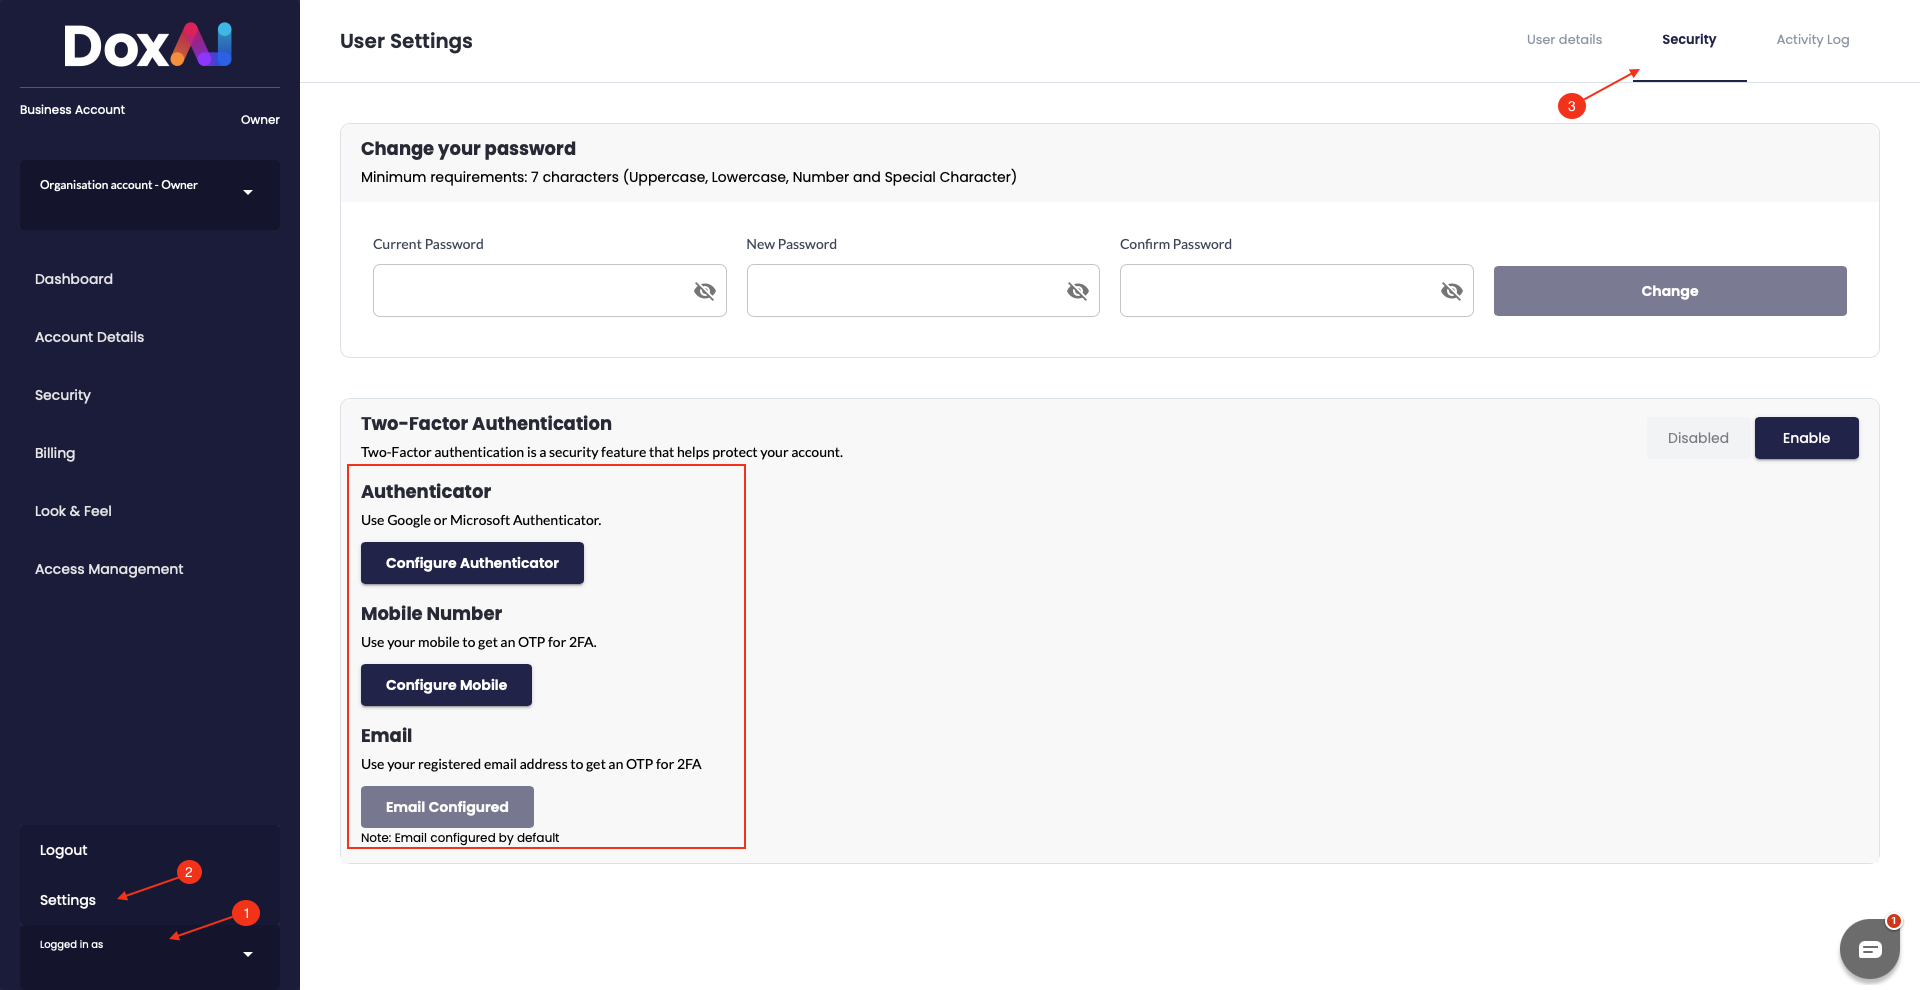The image size is (1920, 990).
Task: Click Email Configured button
Action: click(x=447, y=807)
